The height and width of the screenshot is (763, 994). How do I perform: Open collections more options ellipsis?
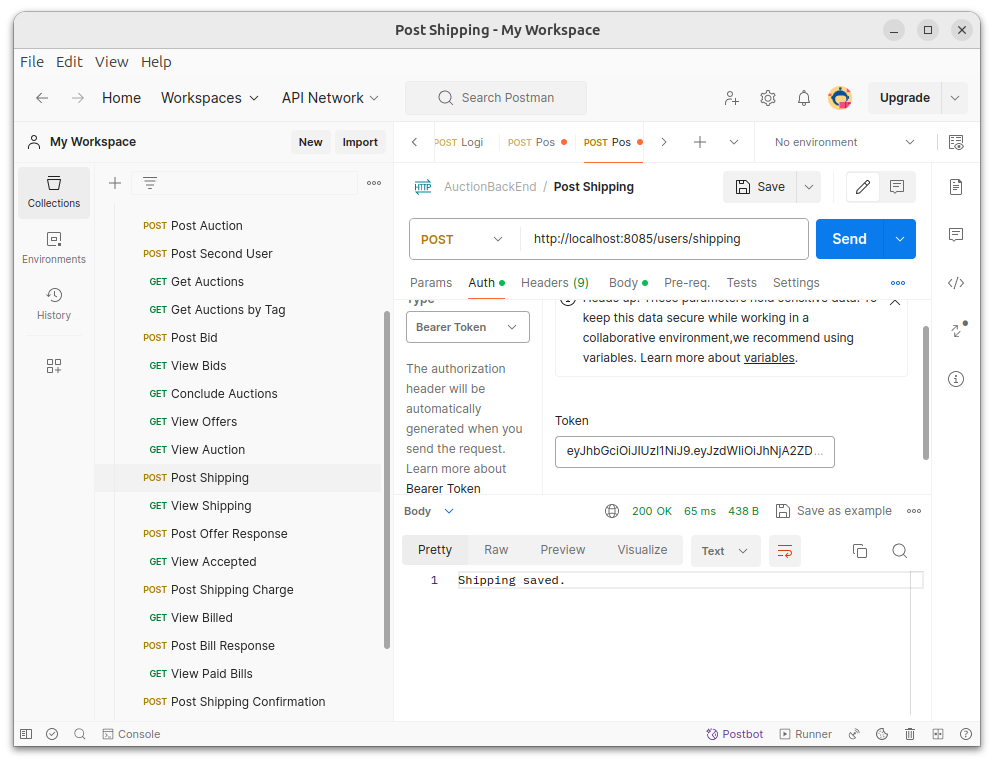(x=374, y=183)
